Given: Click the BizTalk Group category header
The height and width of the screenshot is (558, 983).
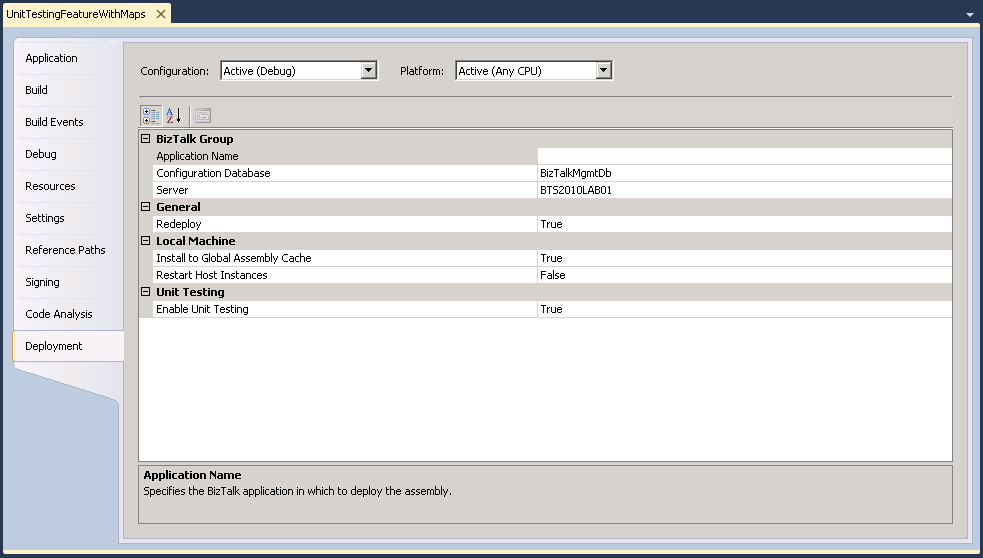Looking at the screenshot, I should point(194,139).
